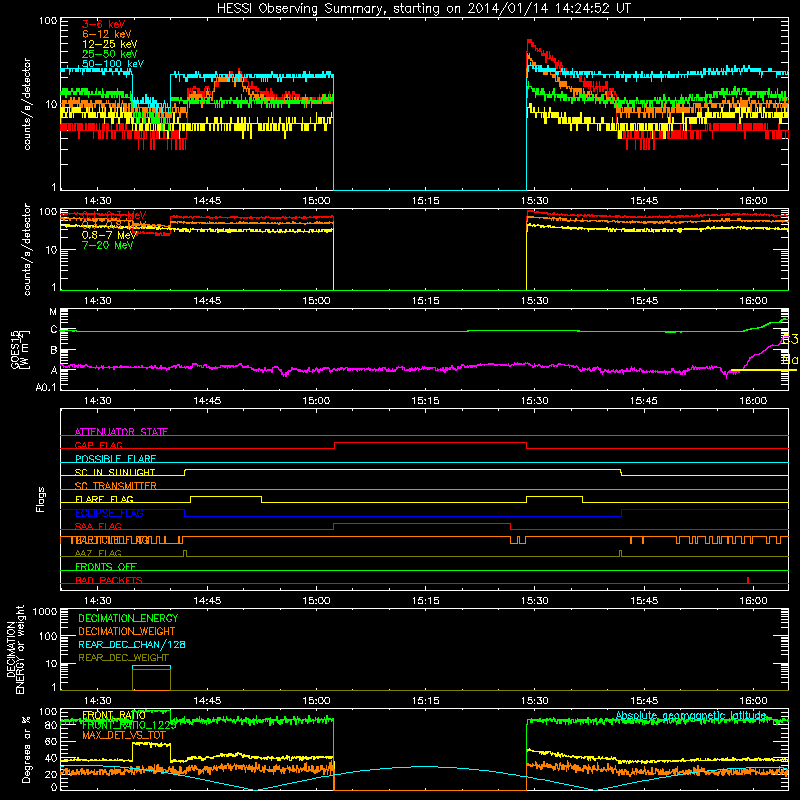800x800 pixels.
Task: Click the green "FRONT_RATIO_1225" legend label
Action: tap(129, 725)
